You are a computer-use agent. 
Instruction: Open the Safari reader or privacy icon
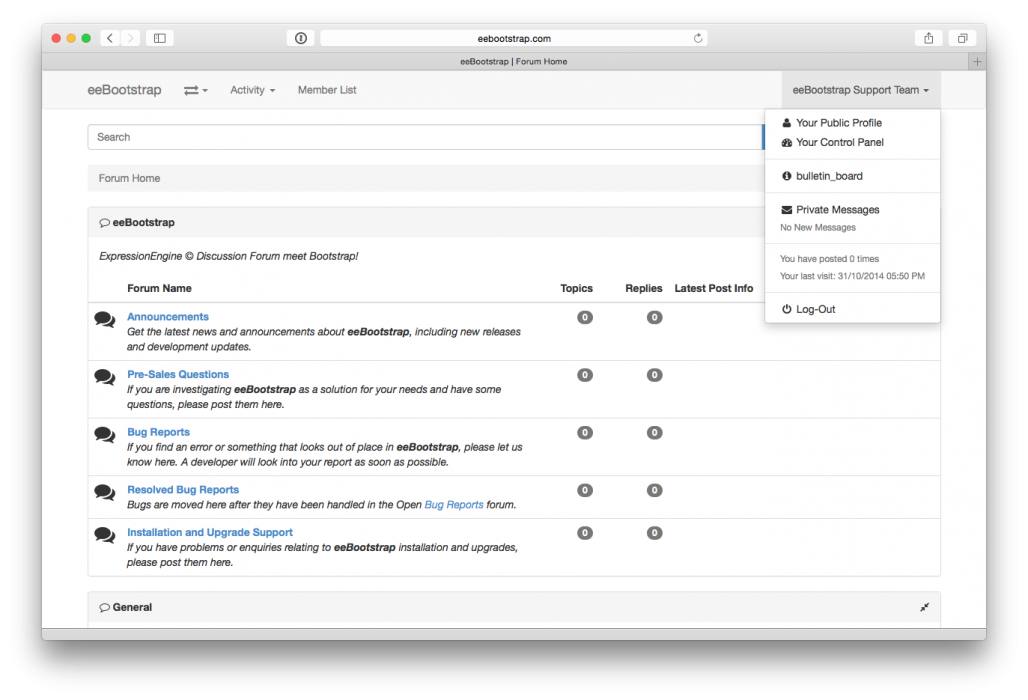point(301,38)
